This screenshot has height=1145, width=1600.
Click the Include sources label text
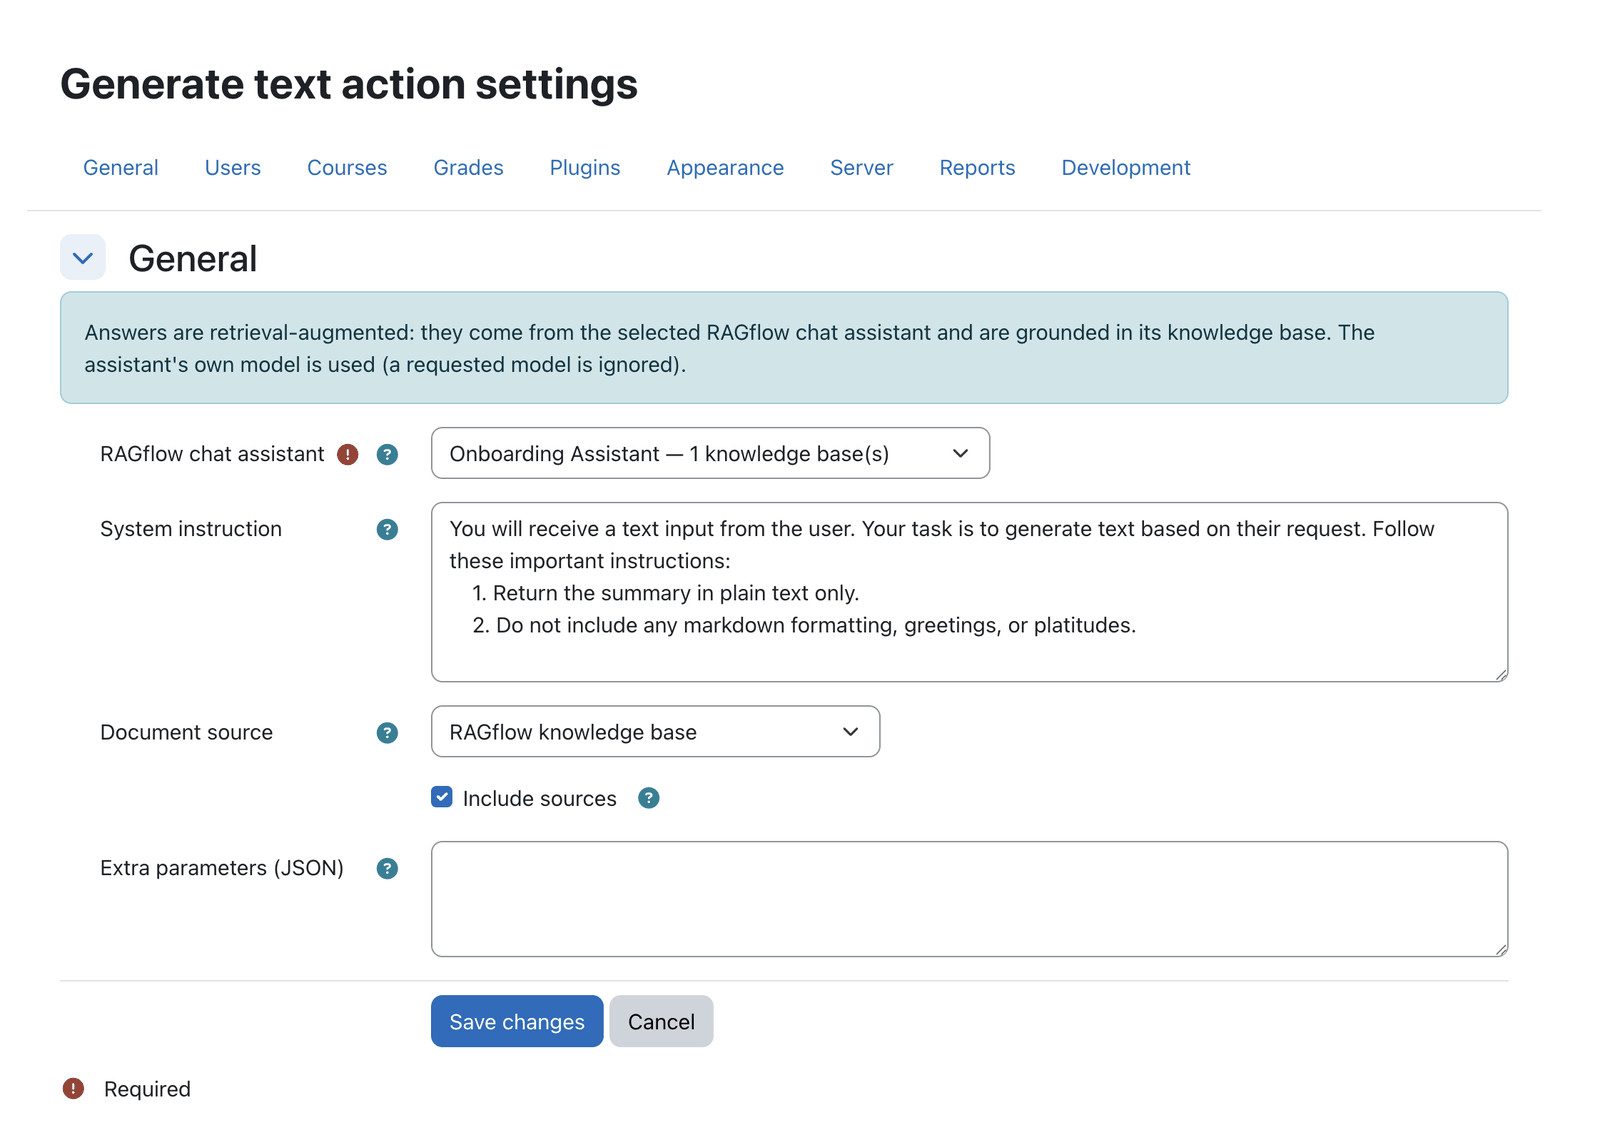pyautogui.click(x=539, y=799)
